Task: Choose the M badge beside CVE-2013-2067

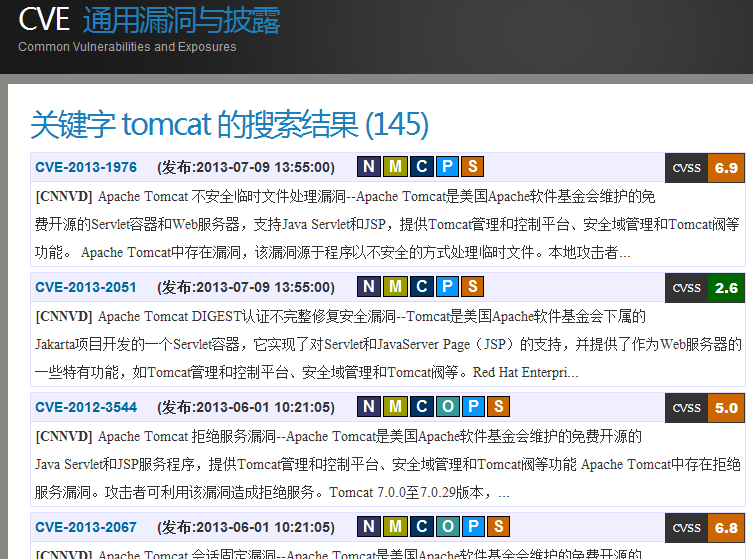Action: pyautogui.click(x=395, y=527)
